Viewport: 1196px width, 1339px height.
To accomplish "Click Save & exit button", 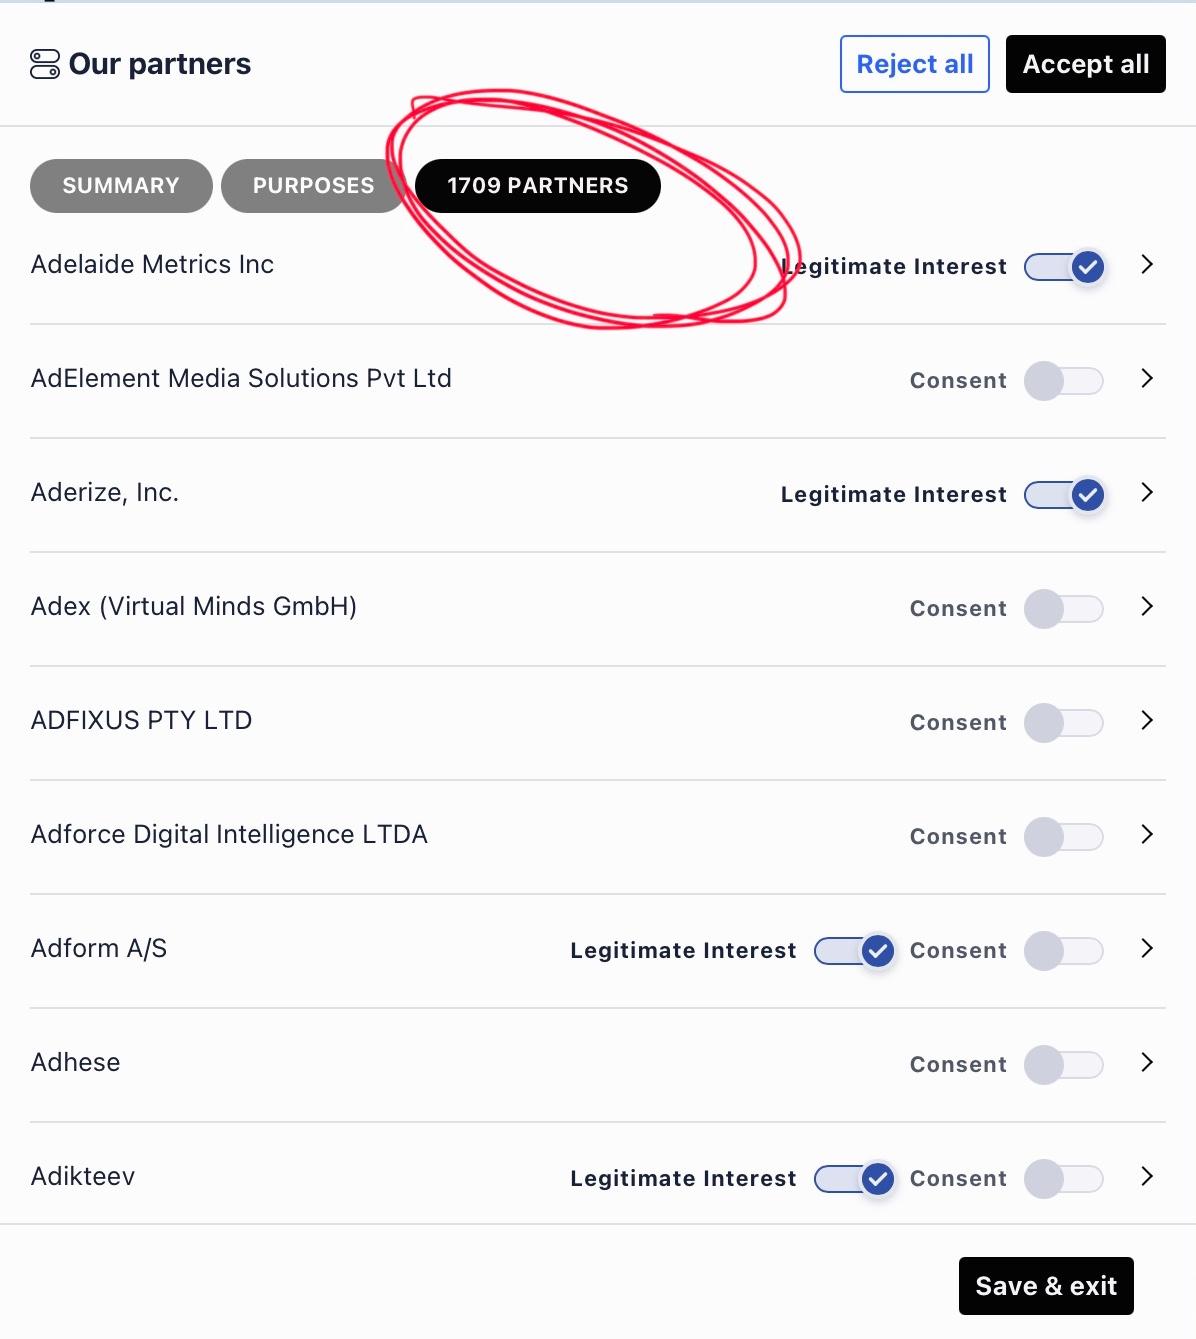I will [1046, 1286].
